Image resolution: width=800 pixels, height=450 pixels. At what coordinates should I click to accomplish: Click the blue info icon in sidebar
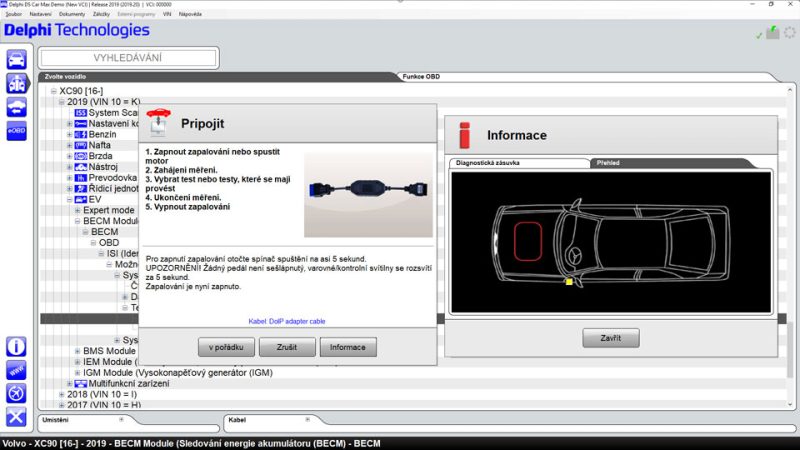click(x=16, y=346)
